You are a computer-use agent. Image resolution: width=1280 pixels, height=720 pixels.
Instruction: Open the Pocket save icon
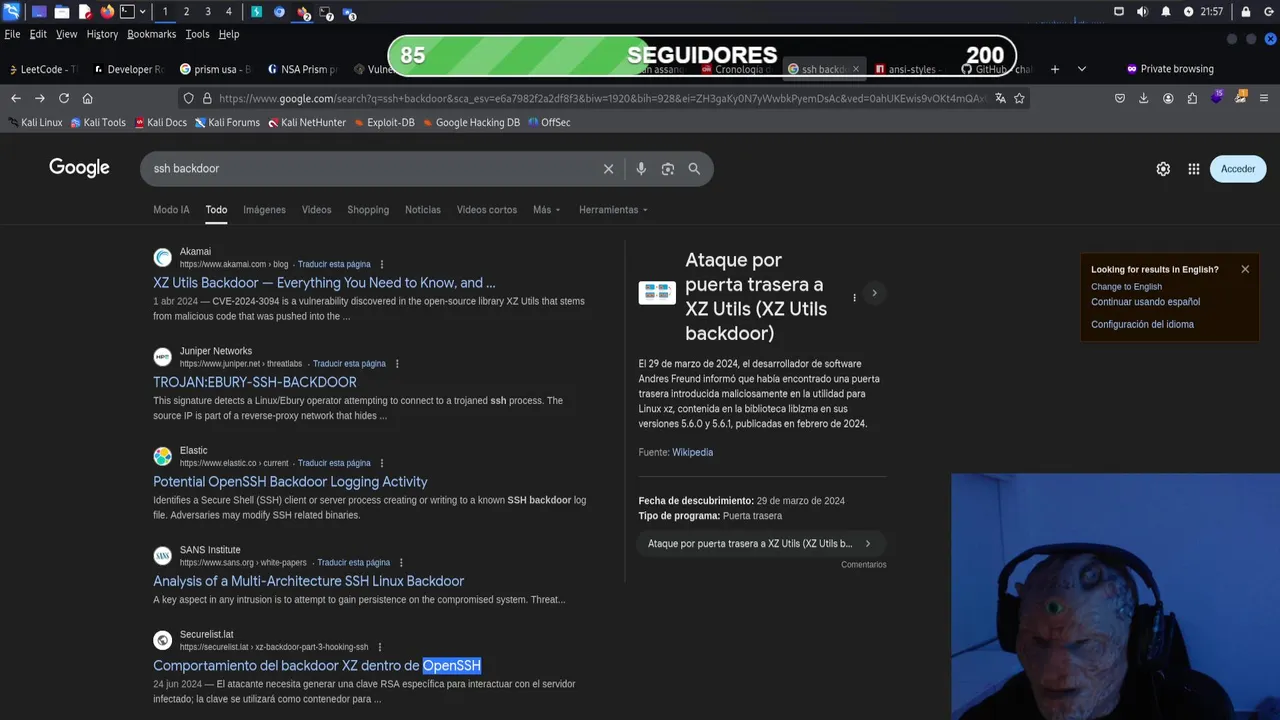1120,98
